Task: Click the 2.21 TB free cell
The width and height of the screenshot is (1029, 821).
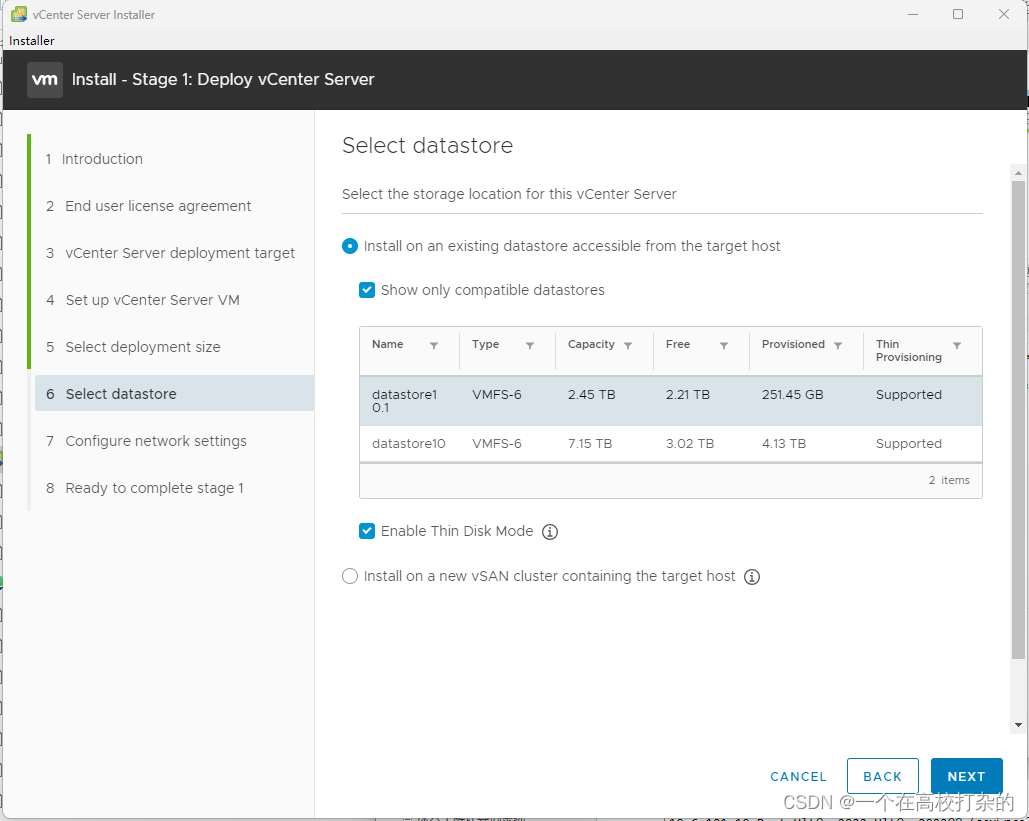Action: (x=688, y=394)
